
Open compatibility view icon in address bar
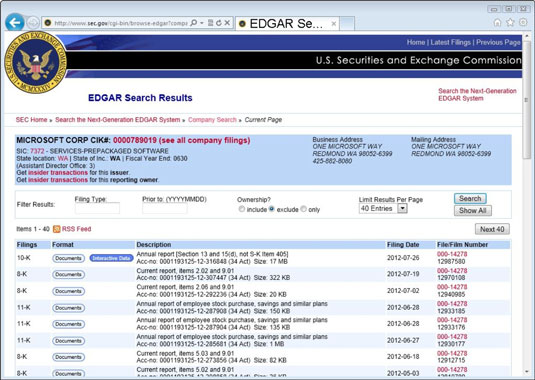(x=211, y=23)
